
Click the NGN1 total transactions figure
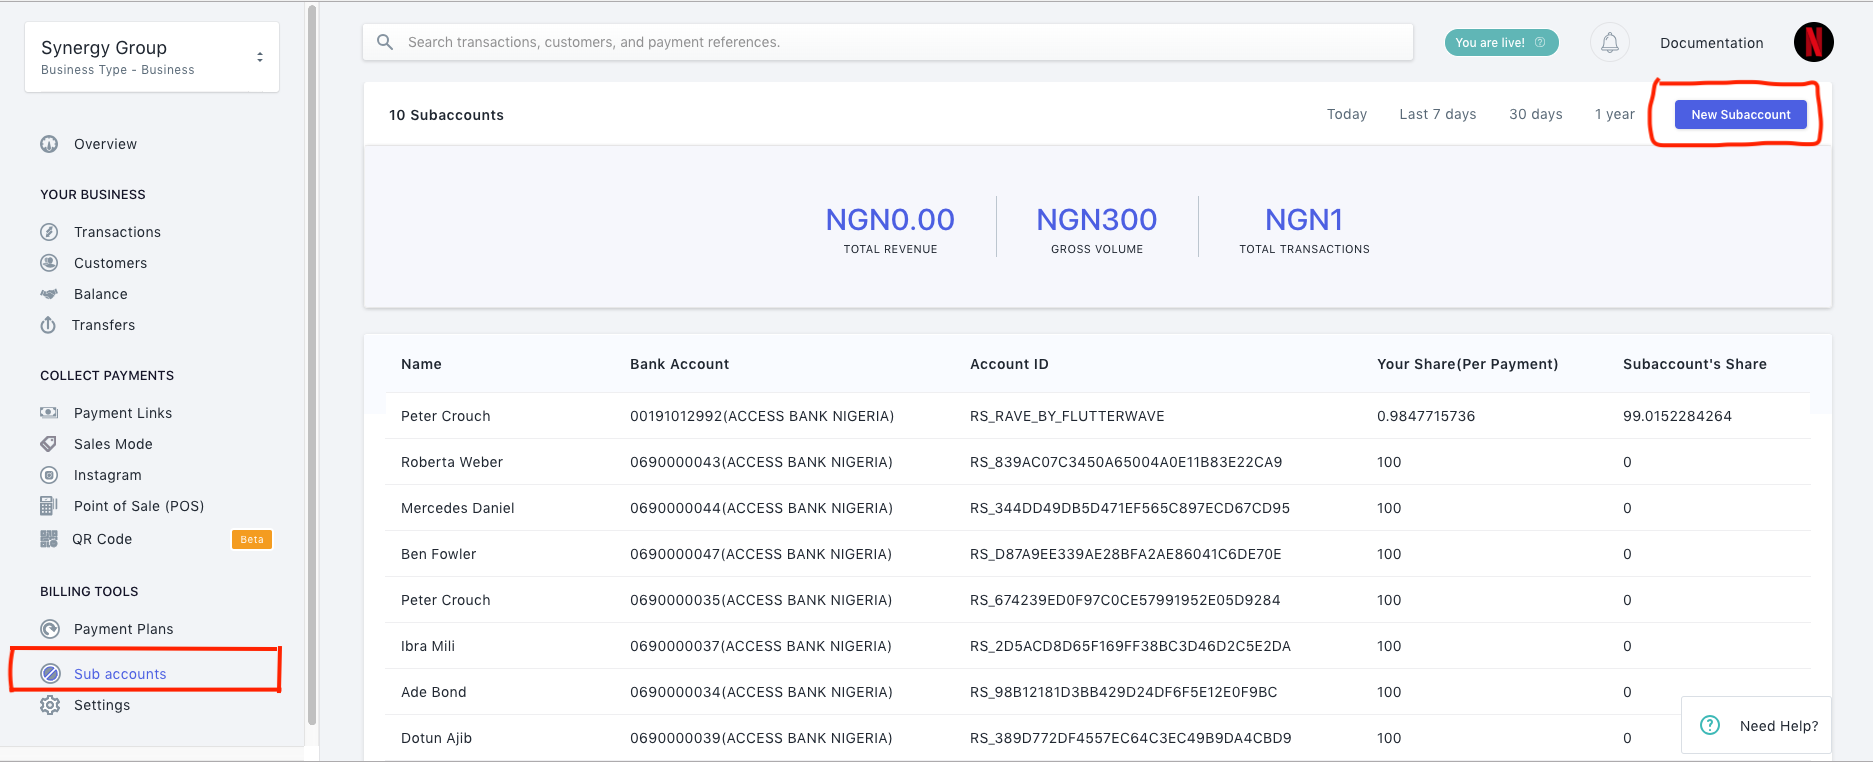click(1304, 219)
